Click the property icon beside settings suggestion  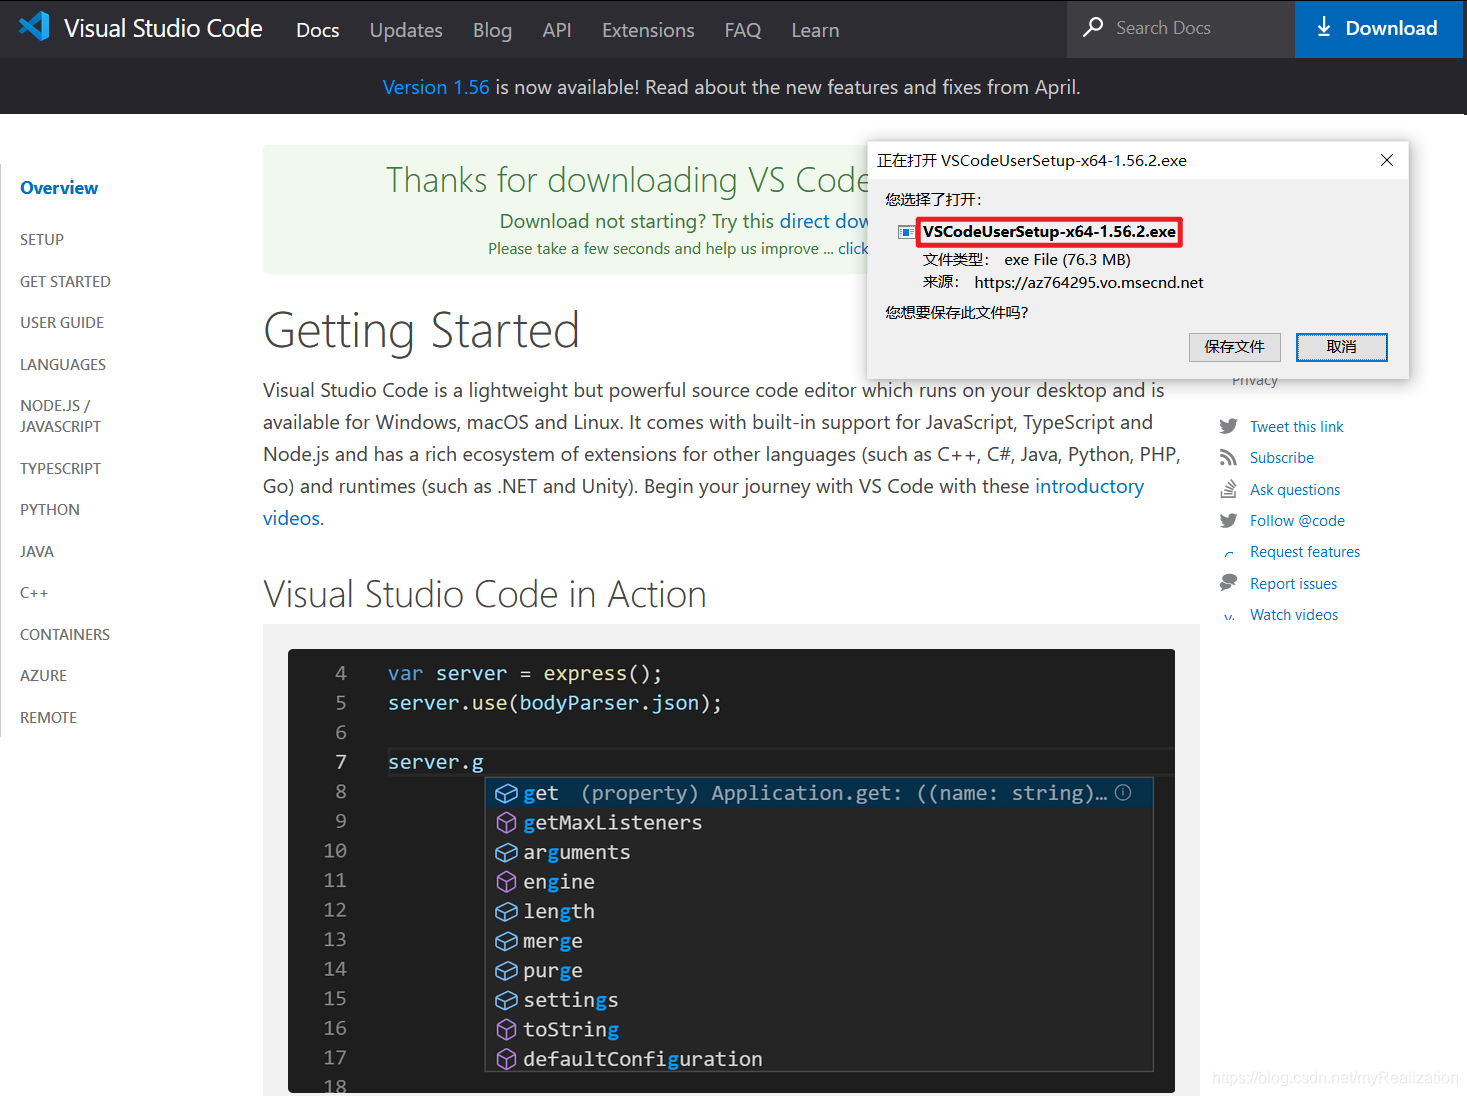tap(507, 1000)
